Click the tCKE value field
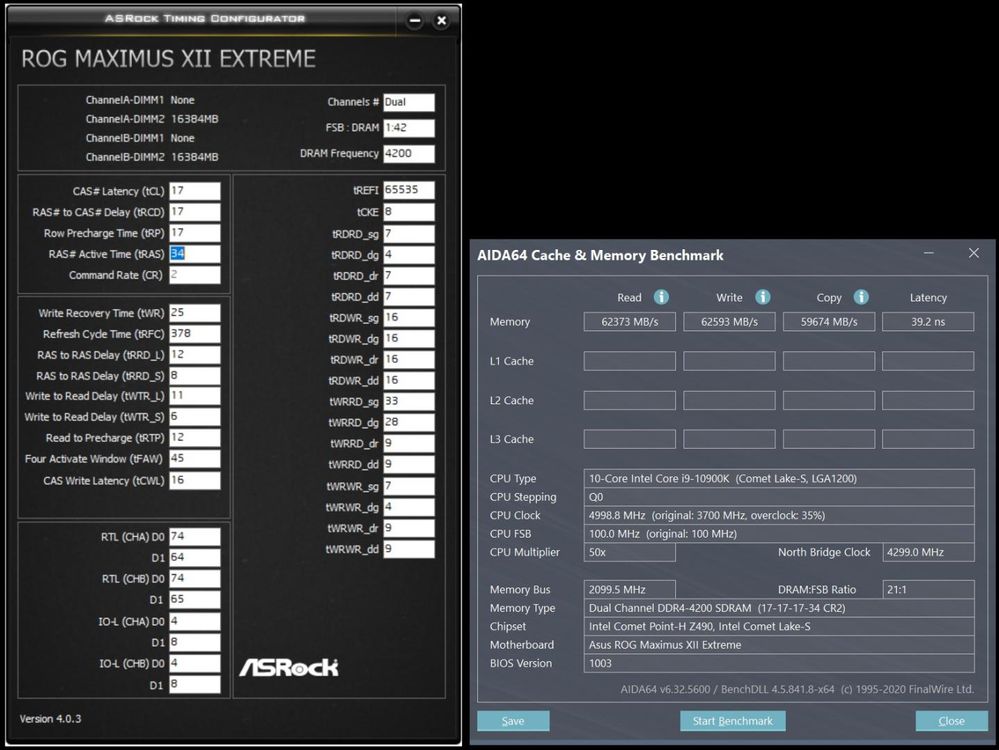Screen dimensions: 999x750 coord(409,212)
